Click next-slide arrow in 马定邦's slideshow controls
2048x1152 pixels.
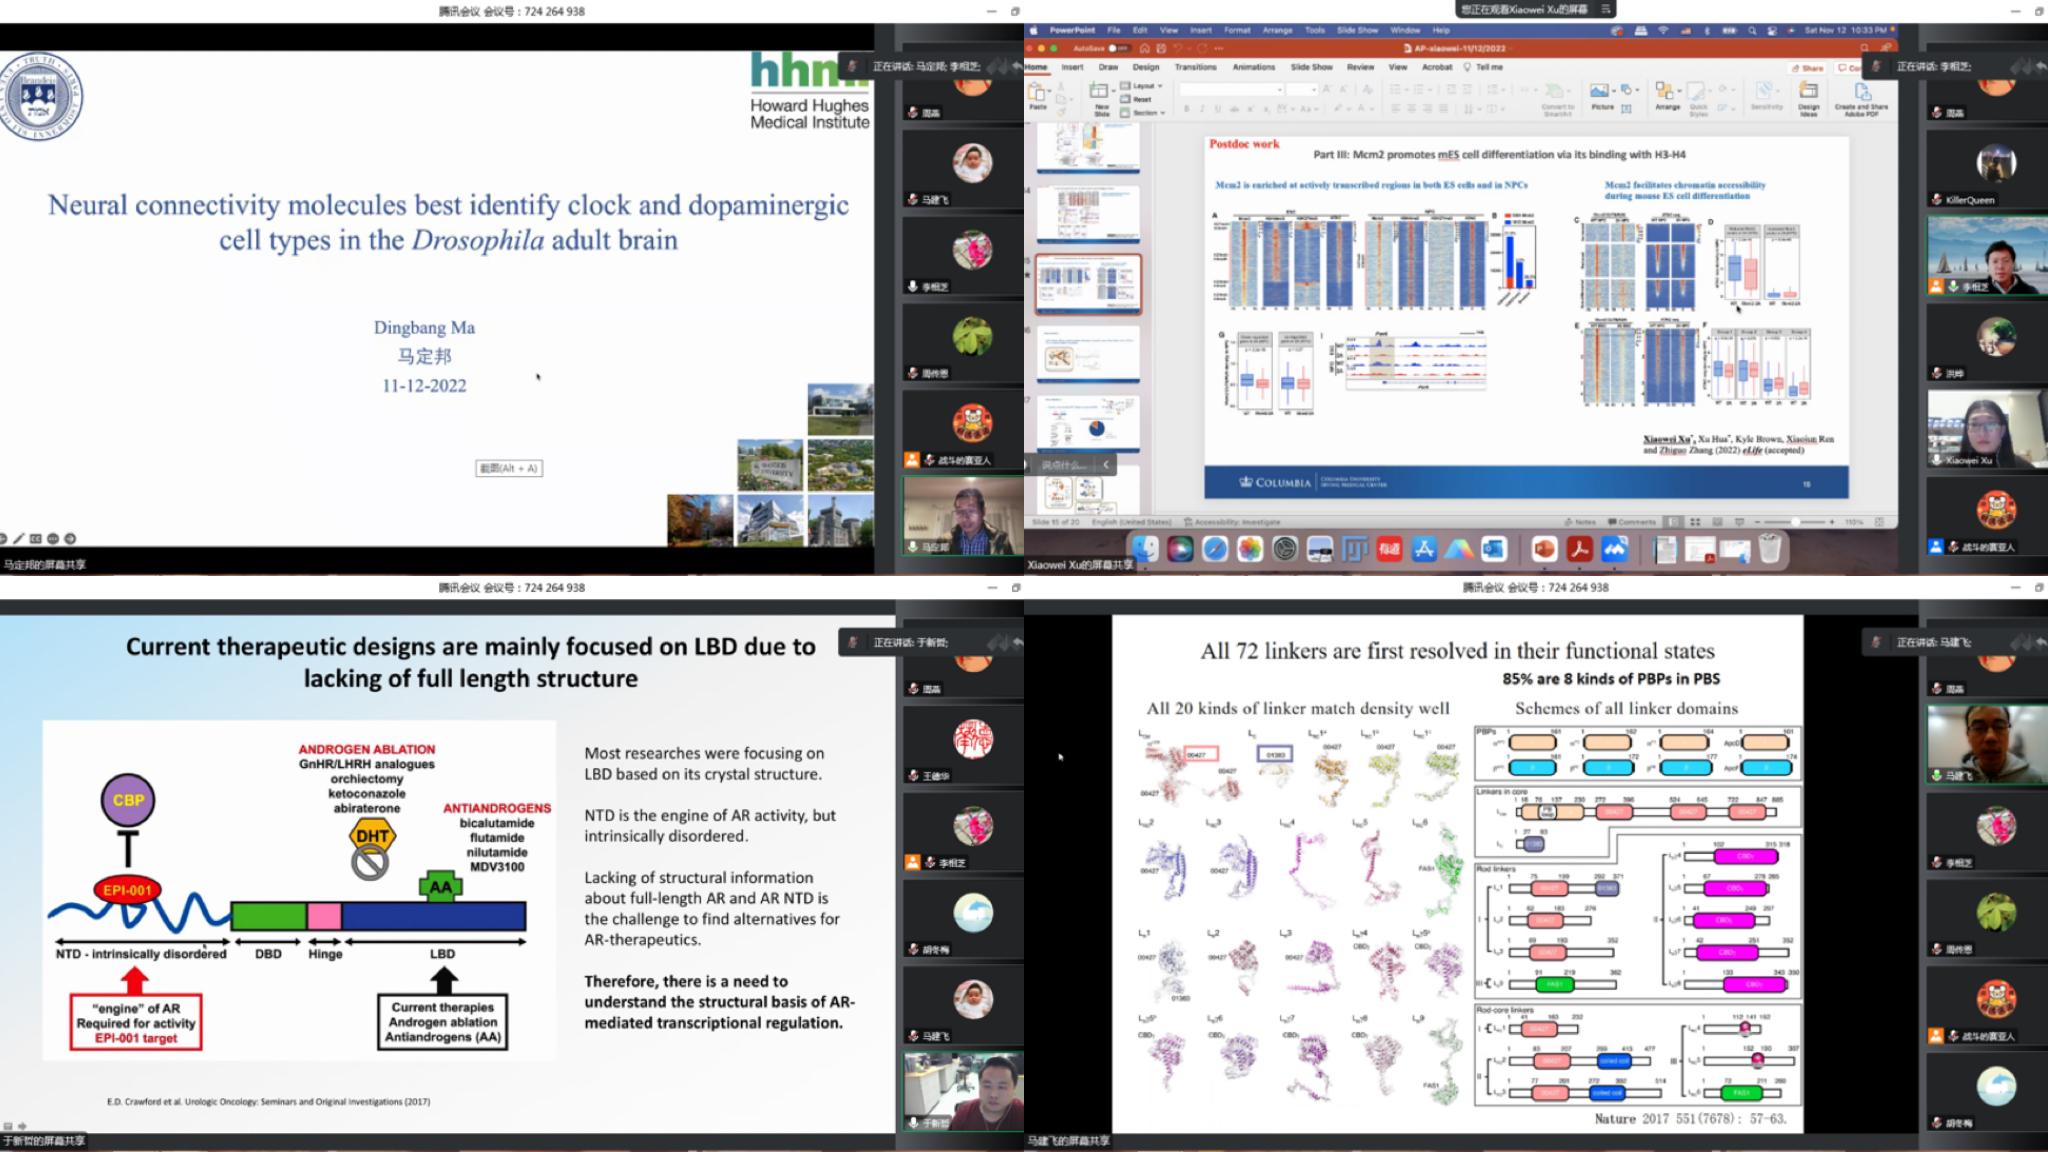(70, 539)
